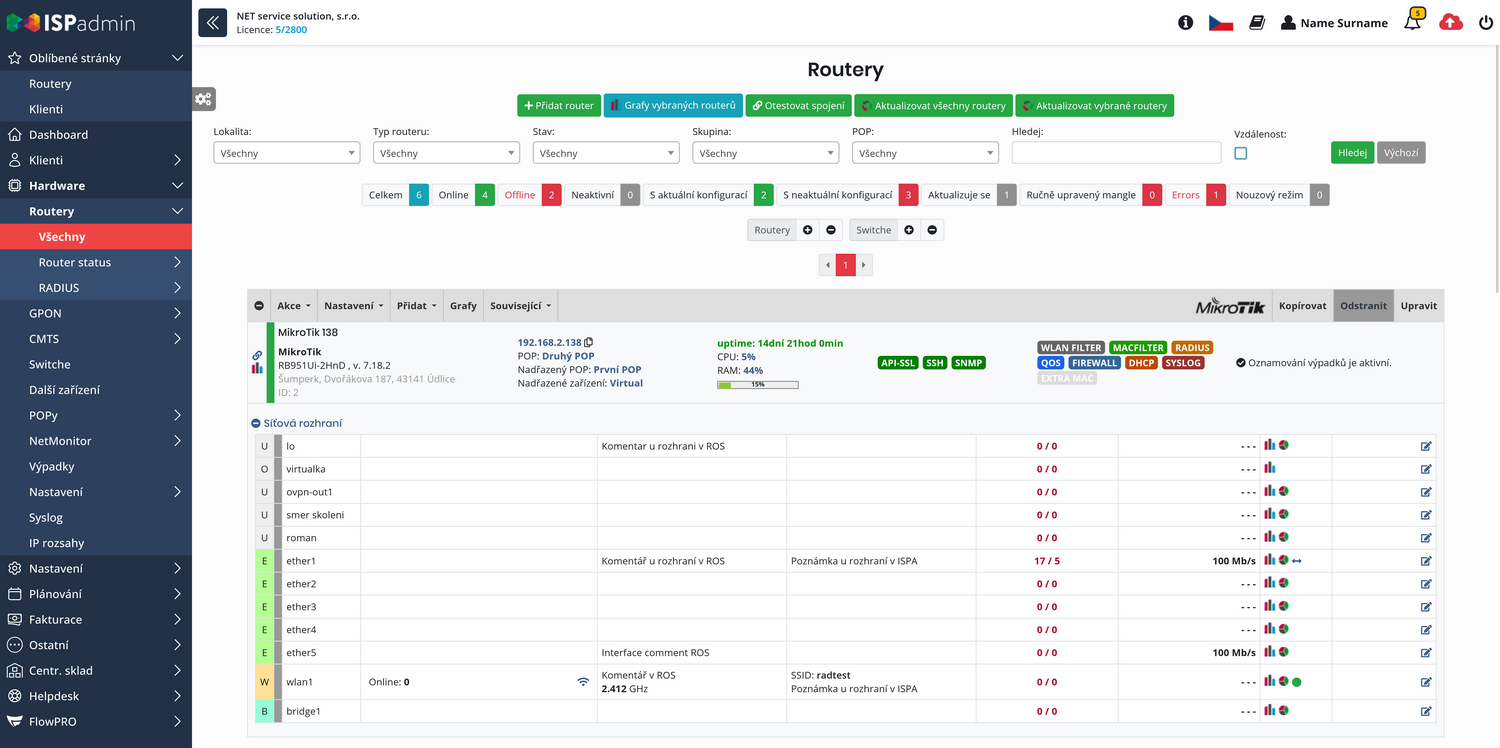Click Grafy vybraných routerů button
The width and height of the screenshot is (1500, 748).
click(673, 105)
